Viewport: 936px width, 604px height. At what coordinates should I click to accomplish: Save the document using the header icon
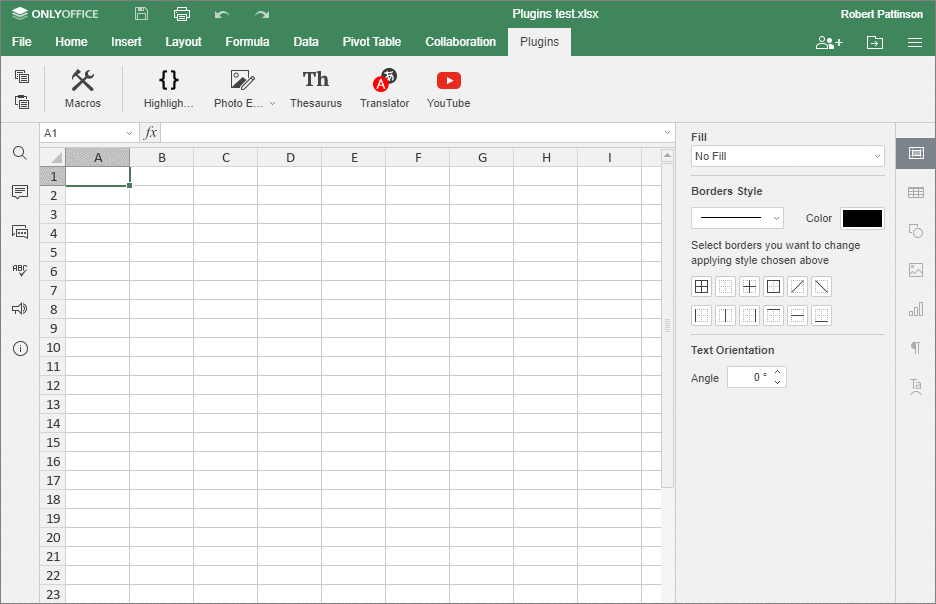[x=141, y=14]
